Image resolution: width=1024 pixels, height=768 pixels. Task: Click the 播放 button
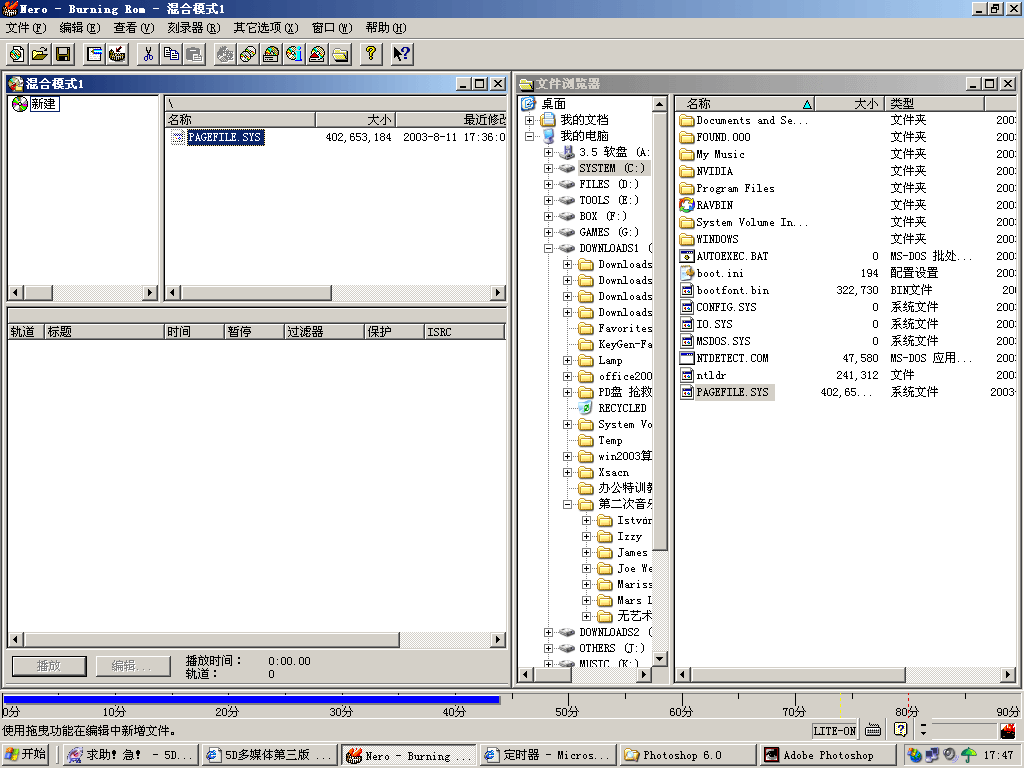[49, 666]
